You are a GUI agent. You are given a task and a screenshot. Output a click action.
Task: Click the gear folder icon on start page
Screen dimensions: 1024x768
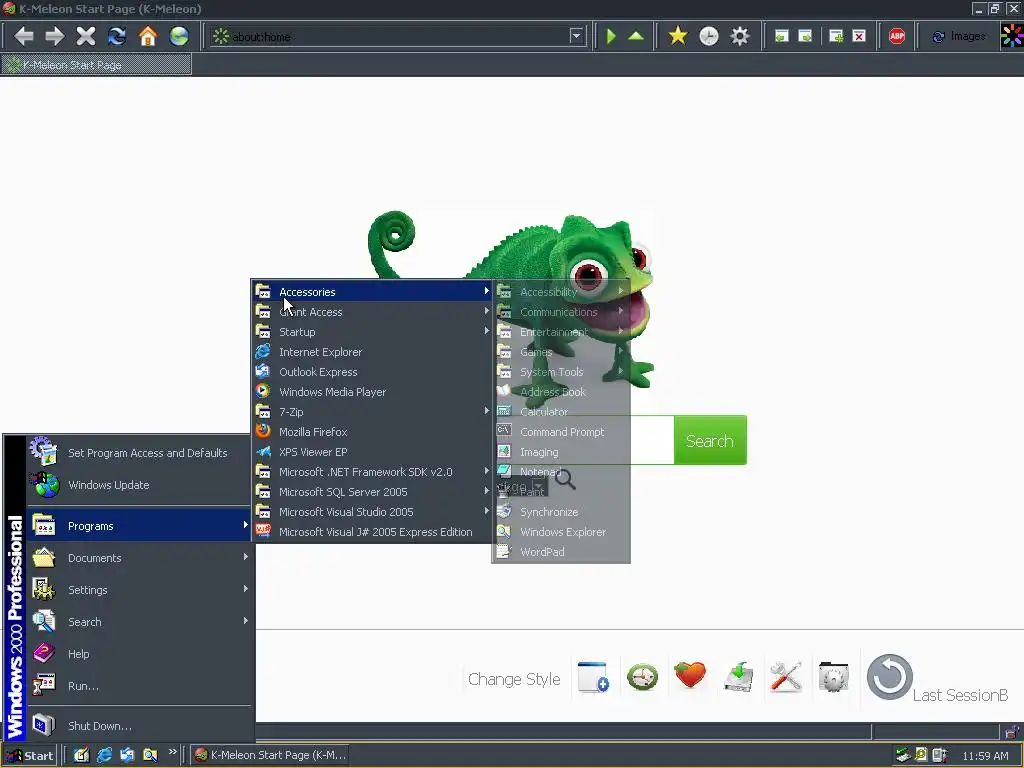point(833,677)
